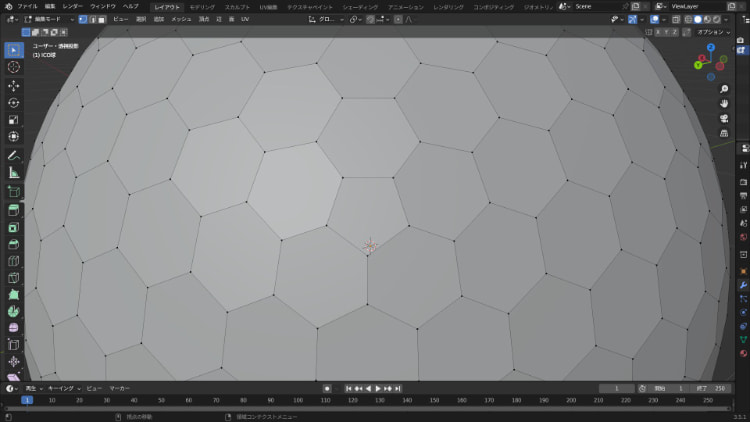Image resolution: width=750 pixels, height=422 pixels.
Task: Toggle camera view with camera icon
Action: click(x=724, y=119)
